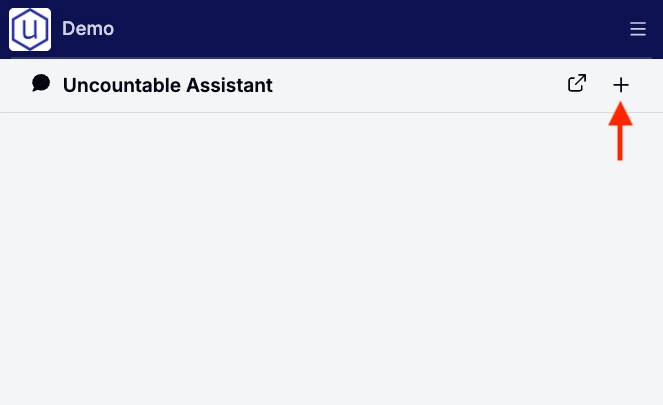
Task: Click the Uncountable Assistant panel header
Action: pos(400,85)
